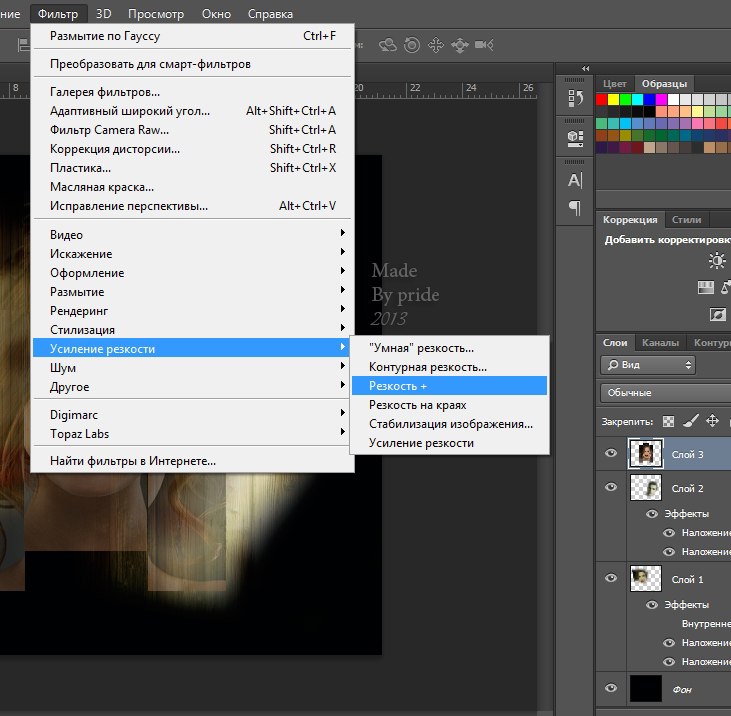Select the Слой 1 layer thumbnail
This screenshot has width=731, height=716.
pyautogui.click(x=646, y=579)
